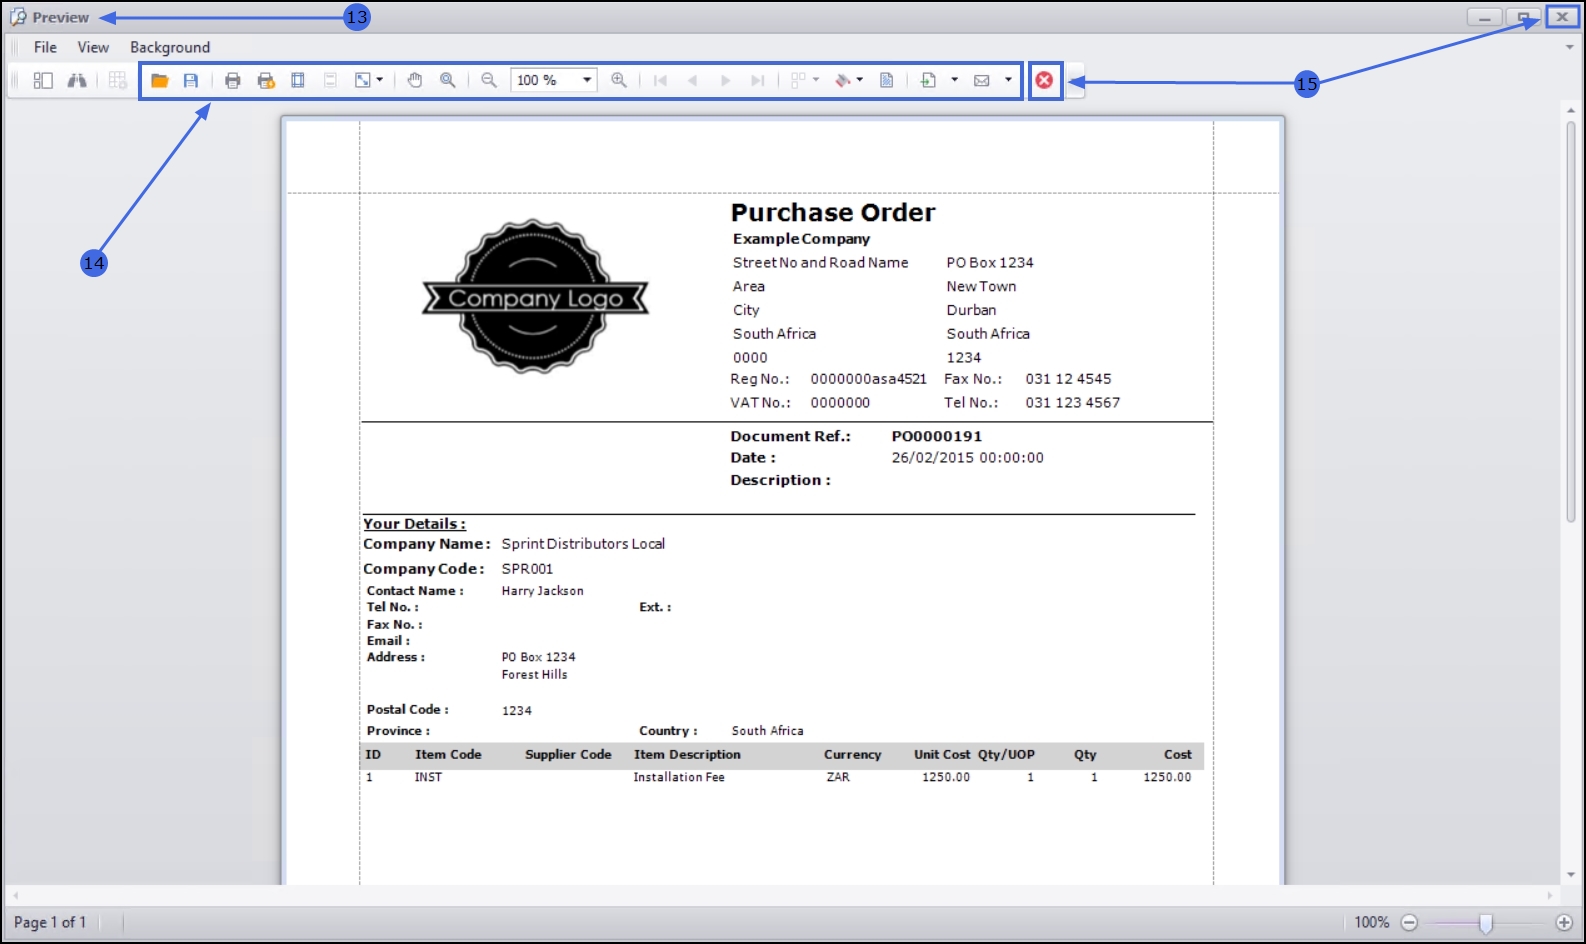Open the File menu
Screen dimensions: 1586x944
point(45,47)
